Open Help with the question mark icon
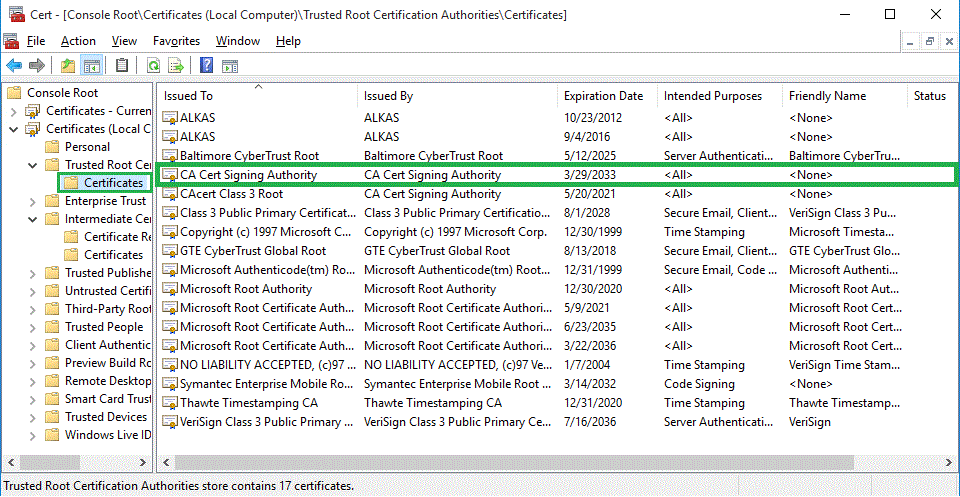960x497 pixels. 206,66
